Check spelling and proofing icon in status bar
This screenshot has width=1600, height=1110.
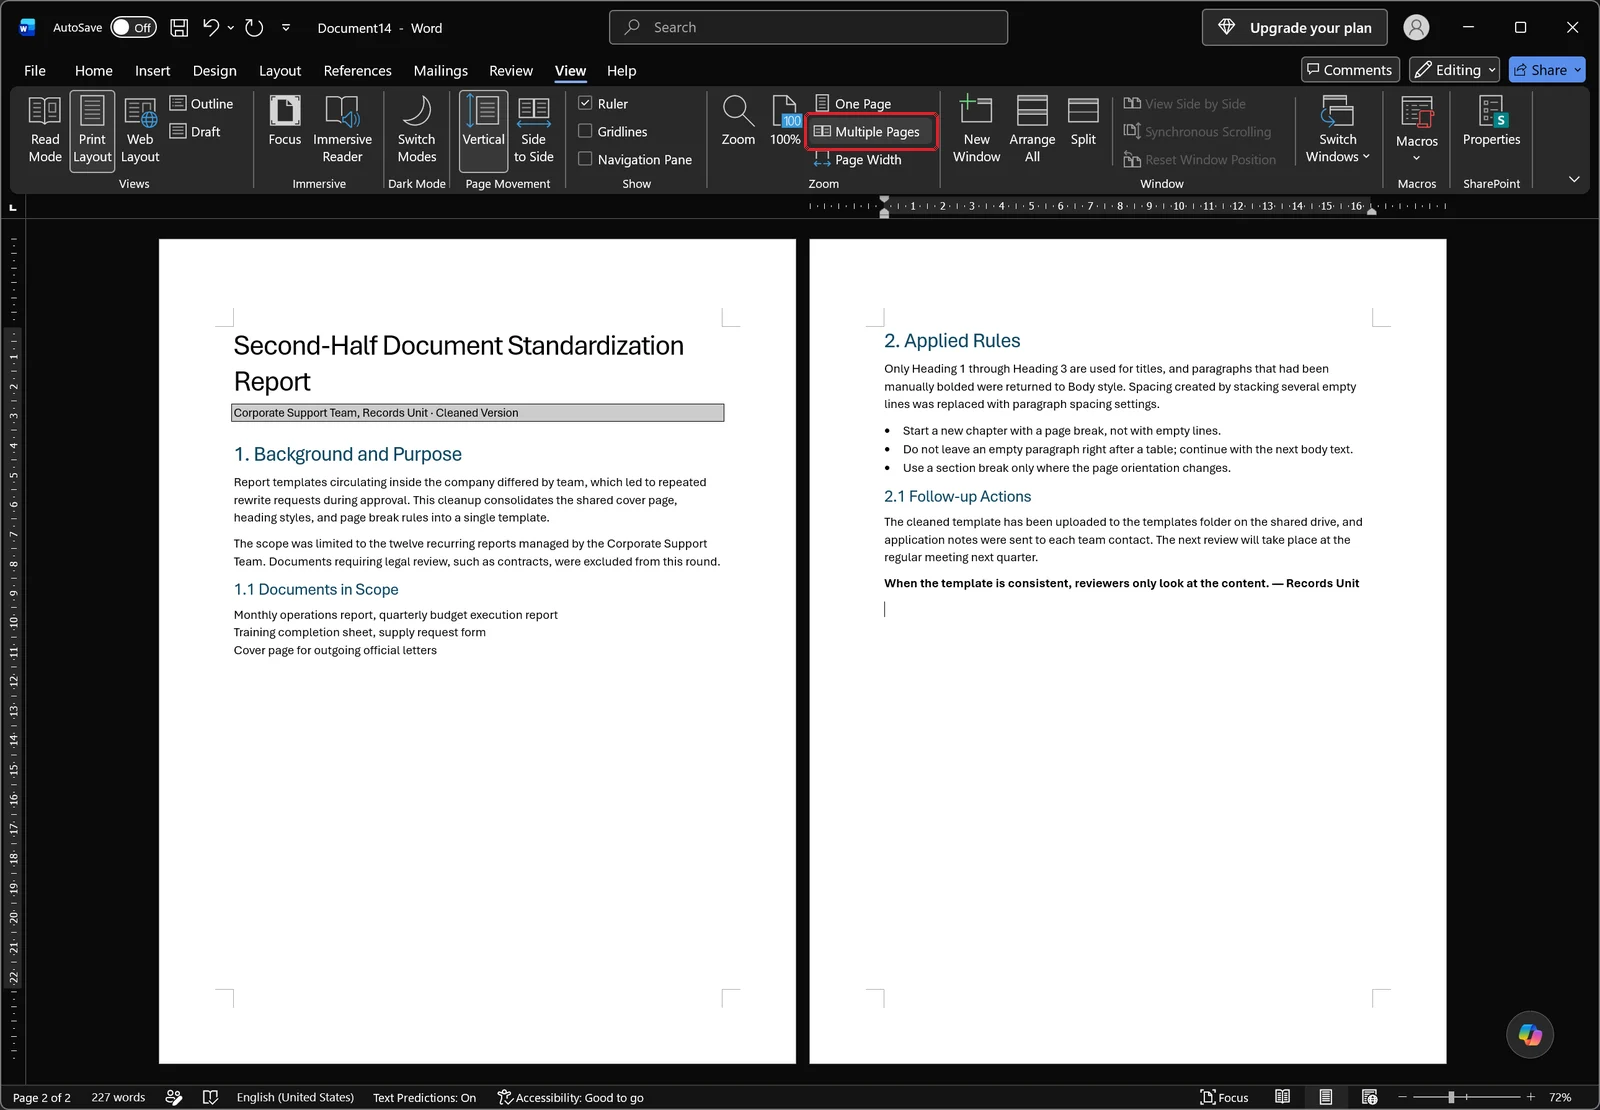click(x=210, y=1097)
